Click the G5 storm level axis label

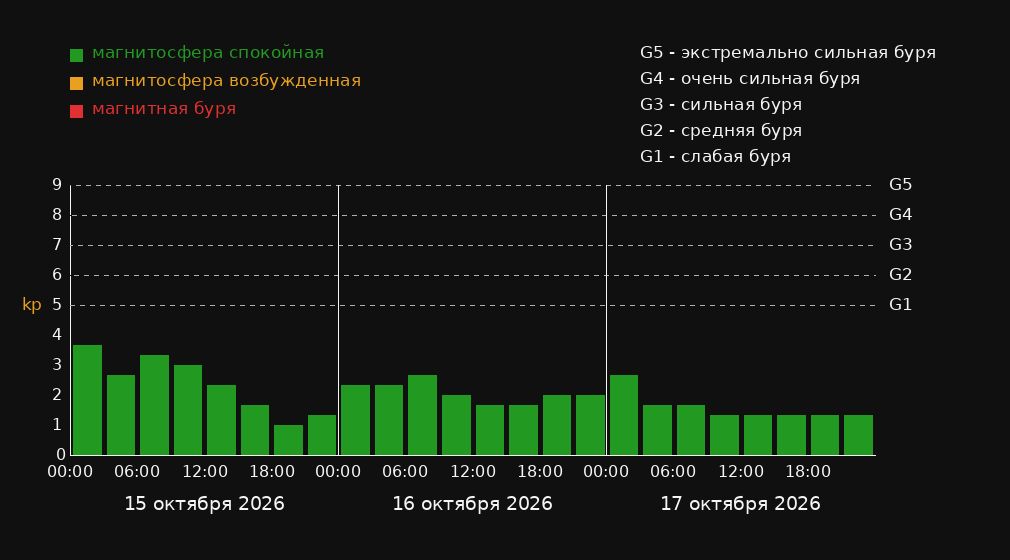pyautogui.click(x=900, y=185)
